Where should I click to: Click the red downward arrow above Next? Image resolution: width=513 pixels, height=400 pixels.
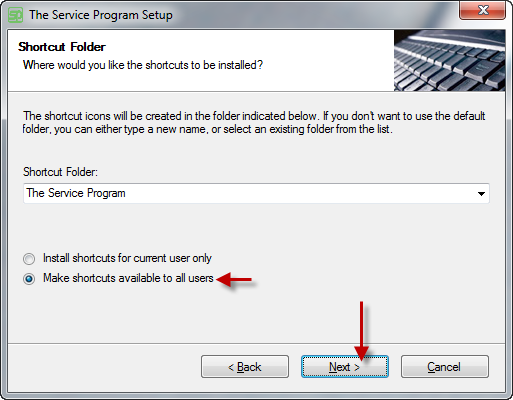coord(361,330)
